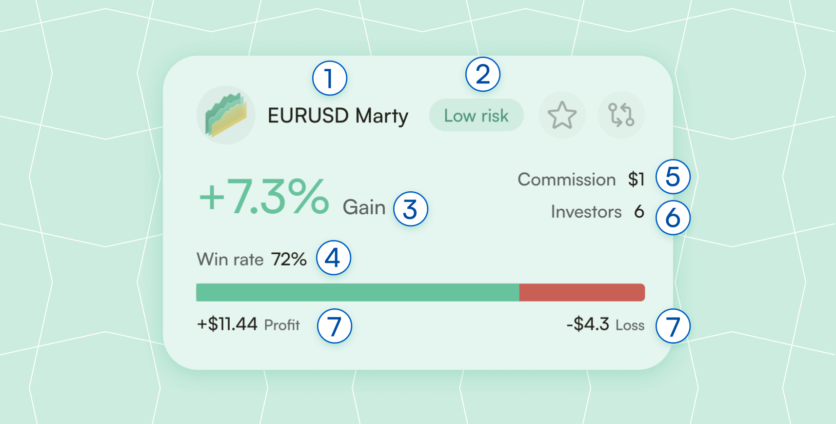Click the Investors count of 6

click(639, 212)
